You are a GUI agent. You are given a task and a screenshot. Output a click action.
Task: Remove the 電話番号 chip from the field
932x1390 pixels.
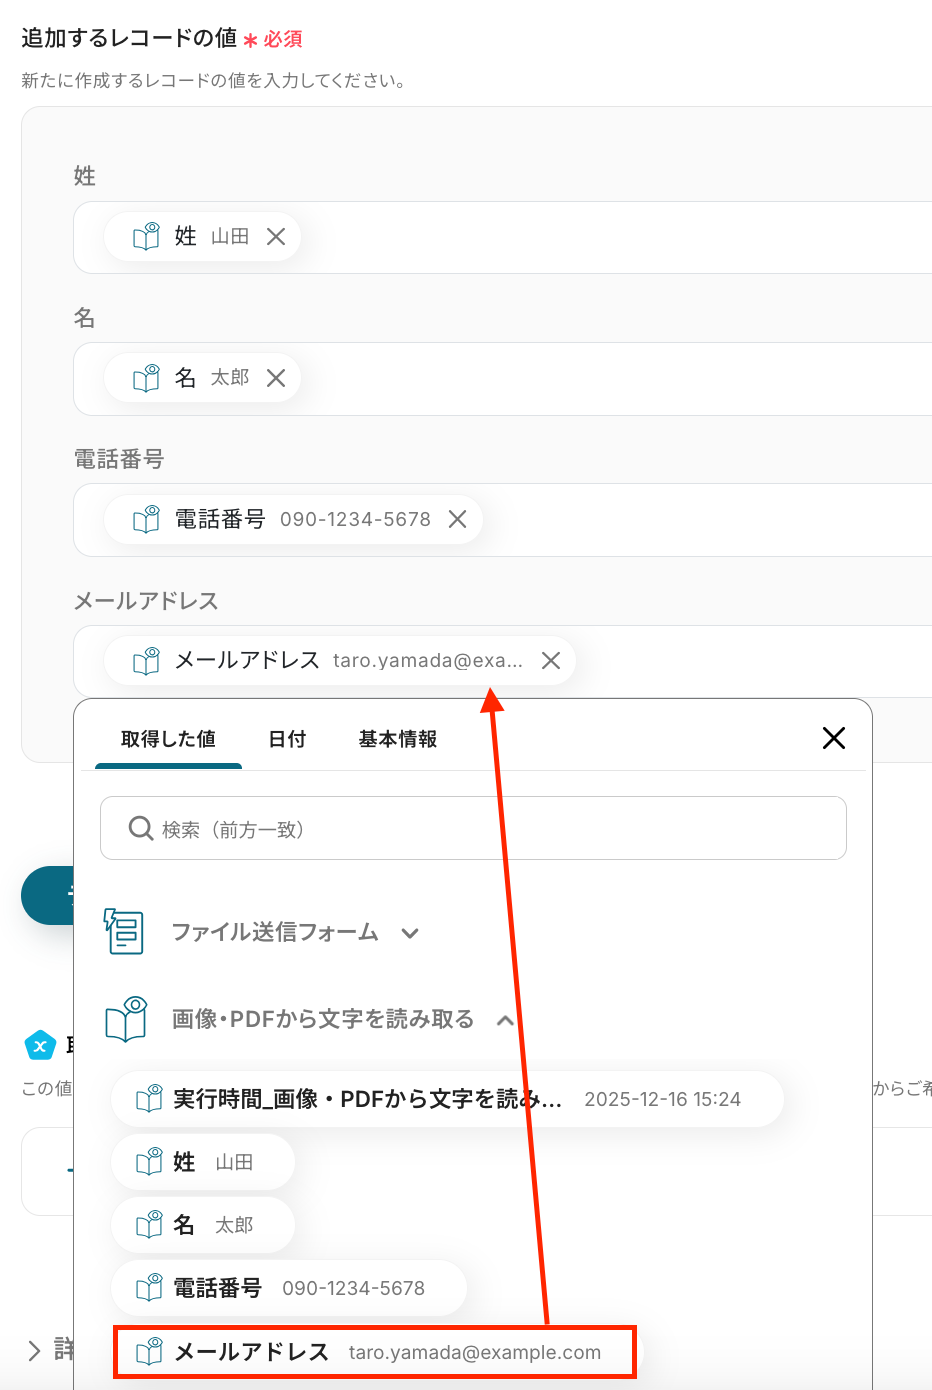[457, 519]
